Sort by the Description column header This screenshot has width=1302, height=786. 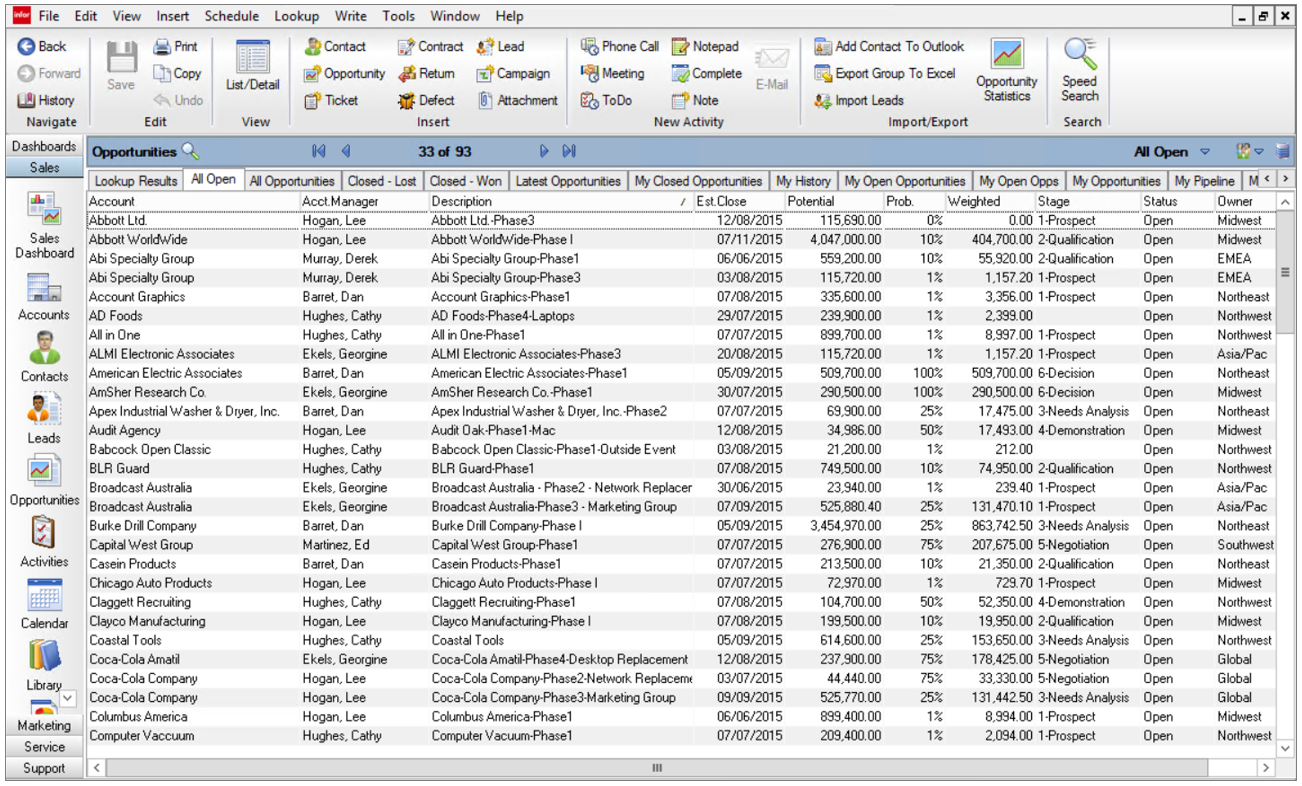(x=560, y=201)
